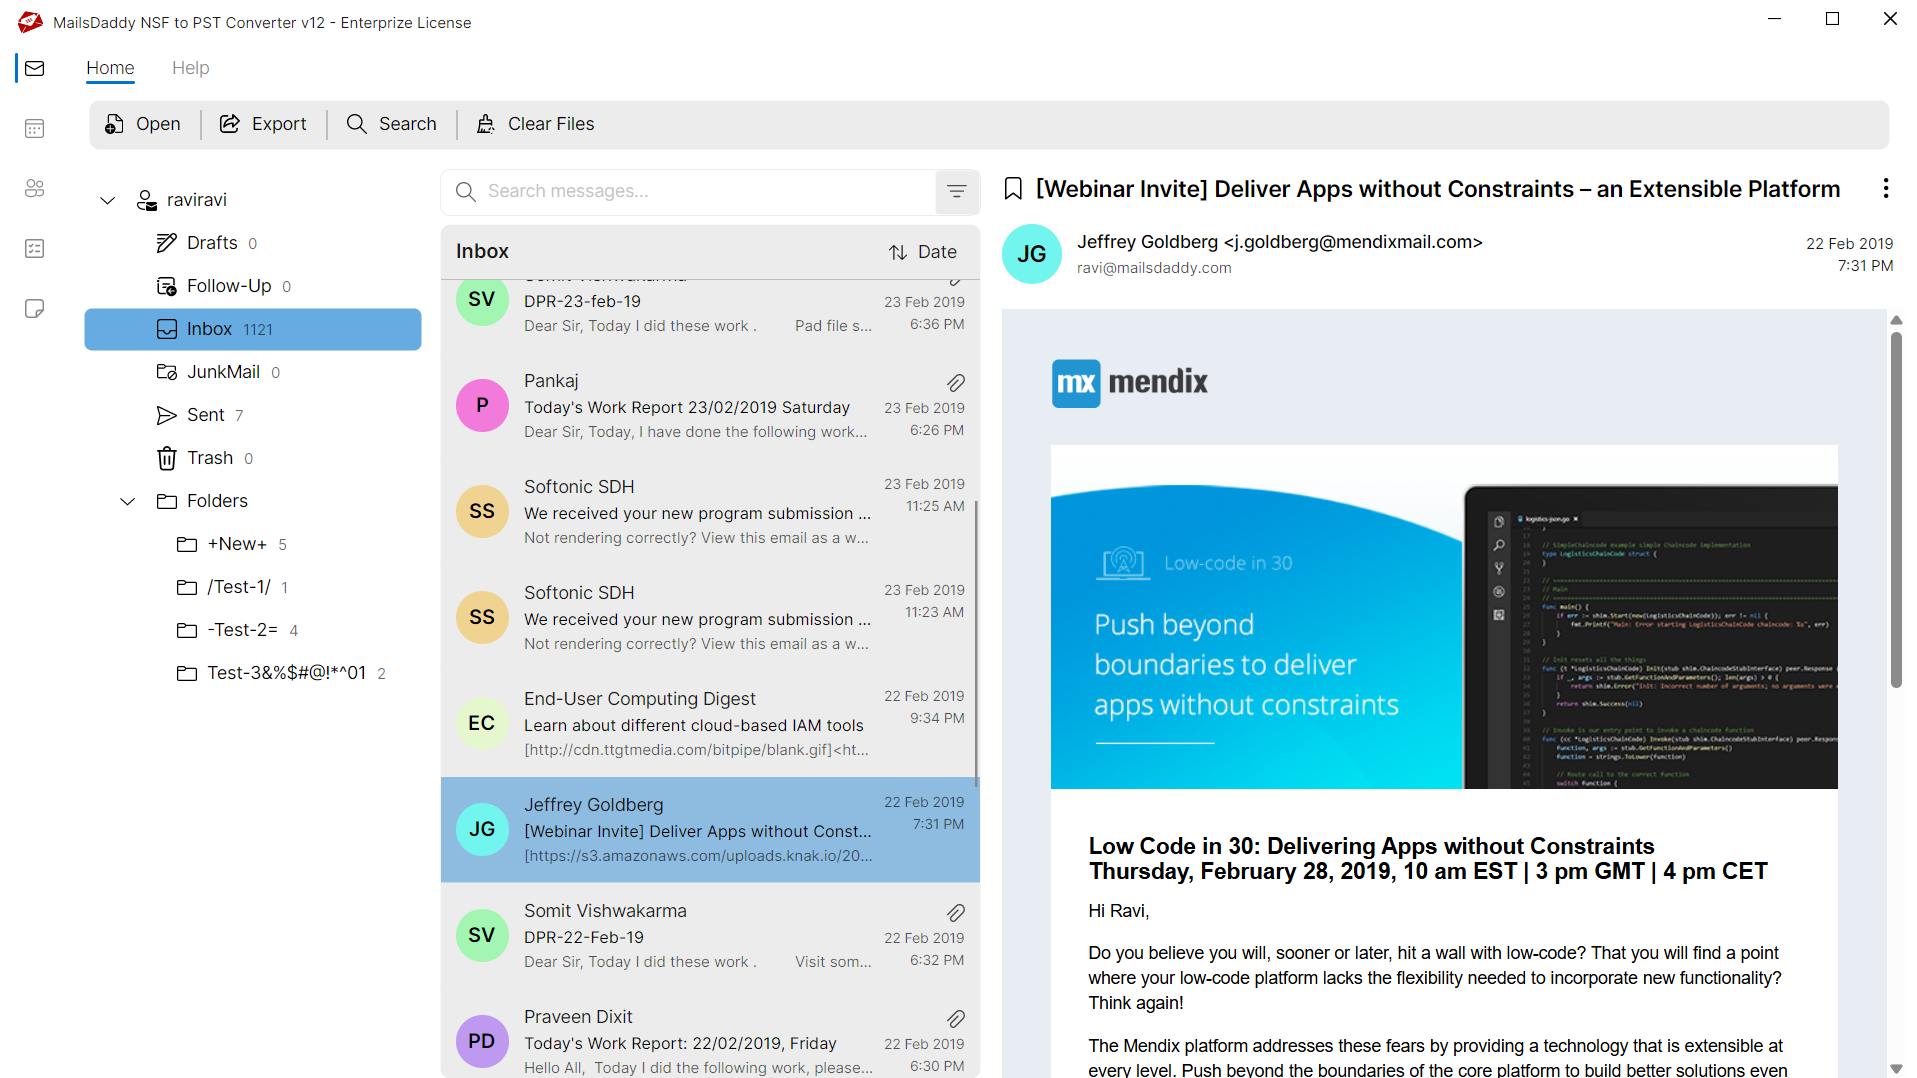Click the Follow-Up folder icon

click(166, 286)
